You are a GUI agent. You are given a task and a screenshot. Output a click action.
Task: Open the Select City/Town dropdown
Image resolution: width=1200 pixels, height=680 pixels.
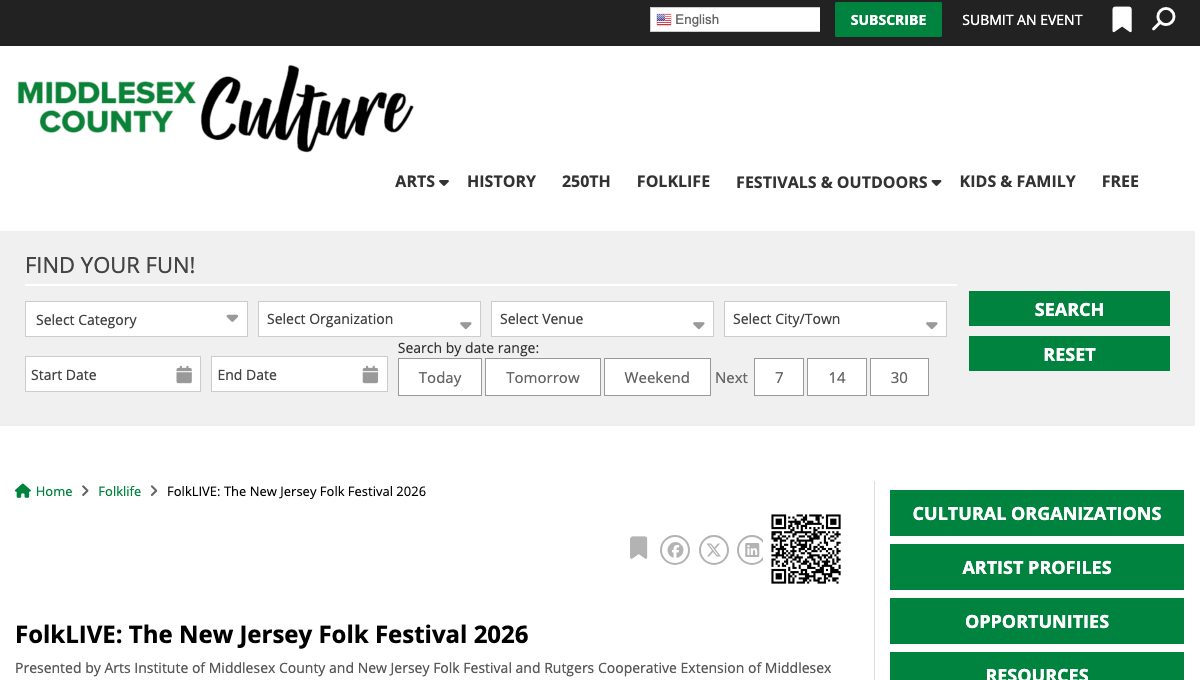coord(835,319)
